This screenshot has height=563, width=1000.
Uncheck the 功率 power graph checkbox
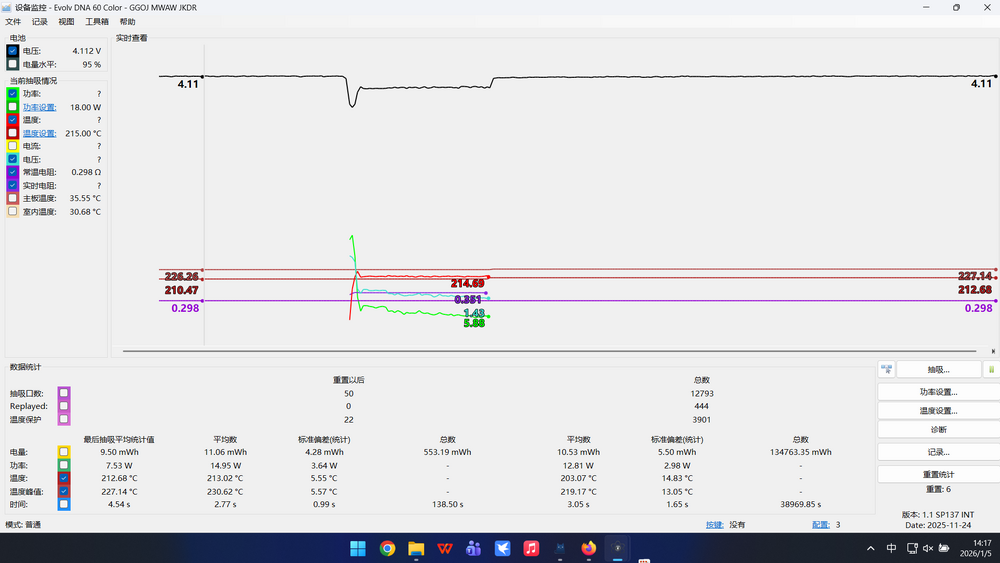pyautogui.click(x=13, y=94)
